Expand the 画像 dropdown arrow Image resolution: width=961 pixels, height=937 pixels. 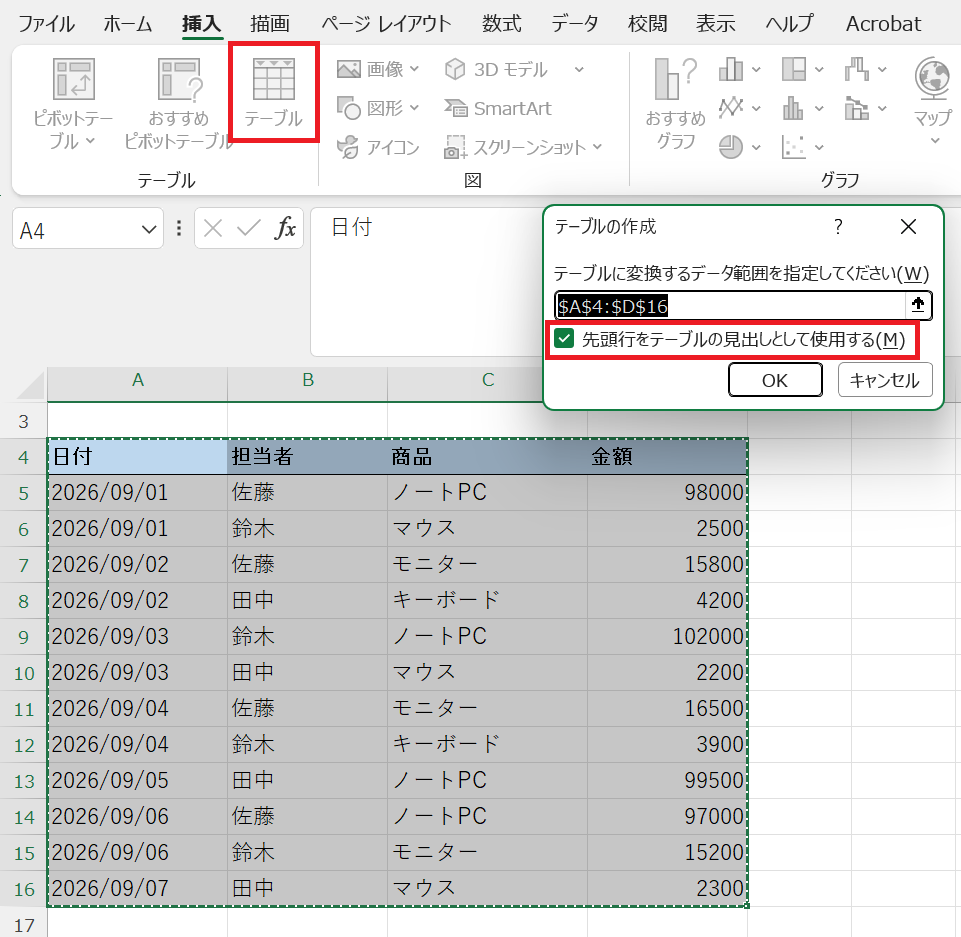tap(415, 69)
